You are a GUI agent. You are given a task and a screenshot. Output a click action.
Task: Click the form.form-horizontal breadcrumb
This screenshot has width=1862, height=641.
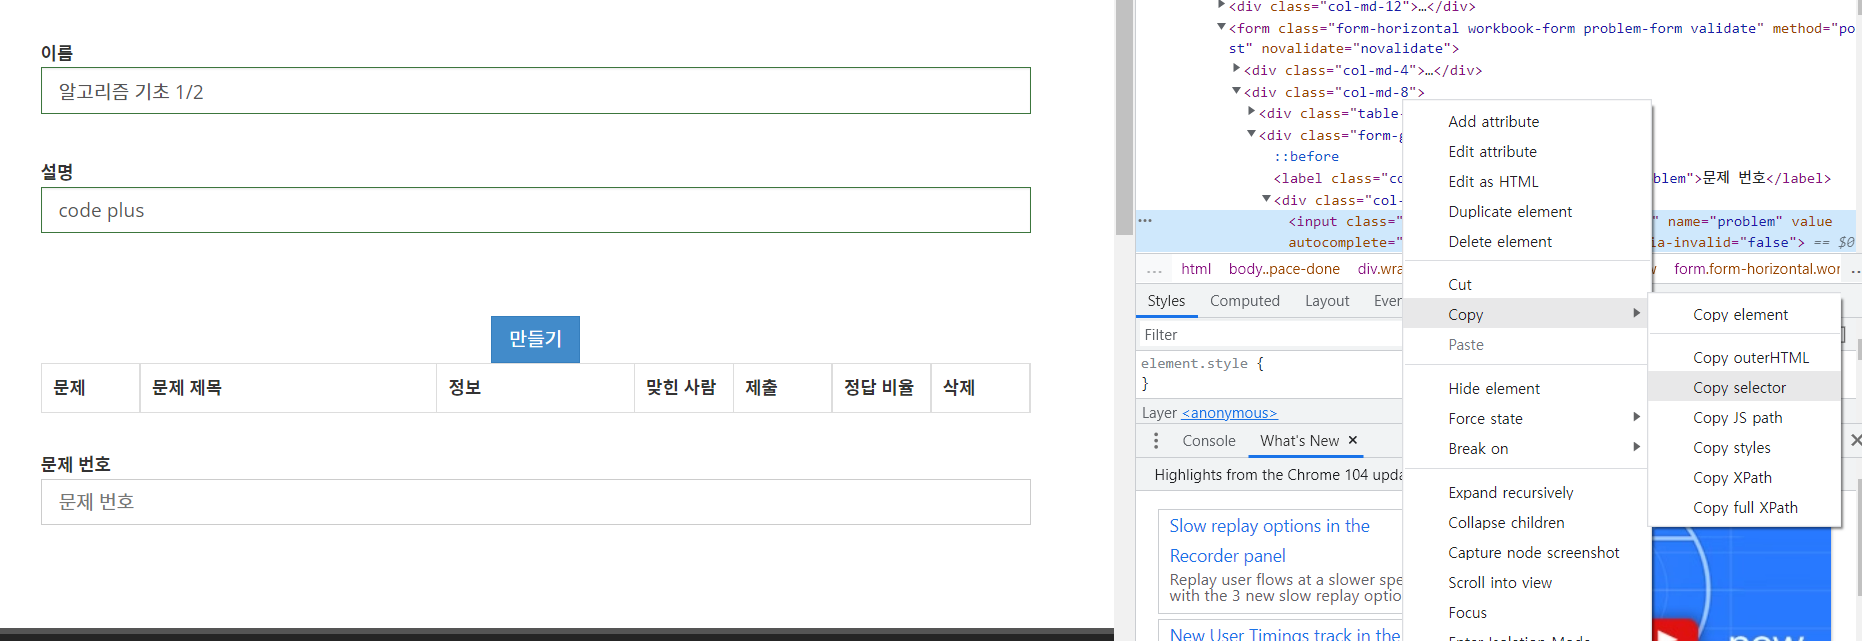[x=1757, y=269]
